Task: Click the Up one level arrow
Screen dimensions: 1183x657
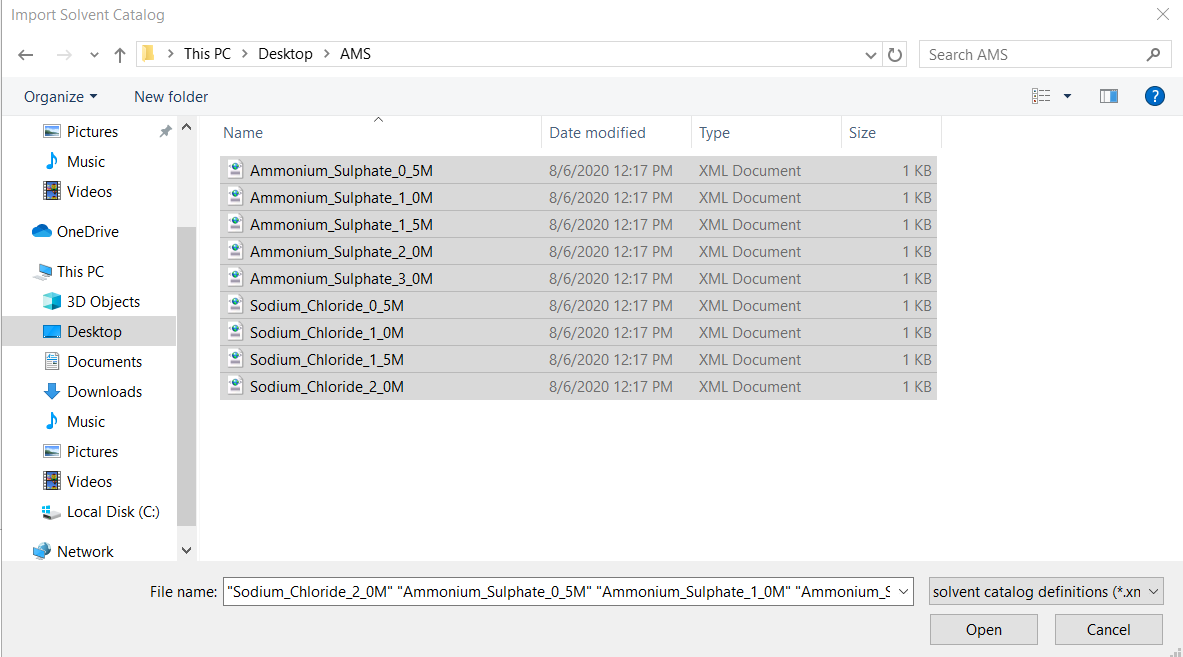Action: point(120,54)
